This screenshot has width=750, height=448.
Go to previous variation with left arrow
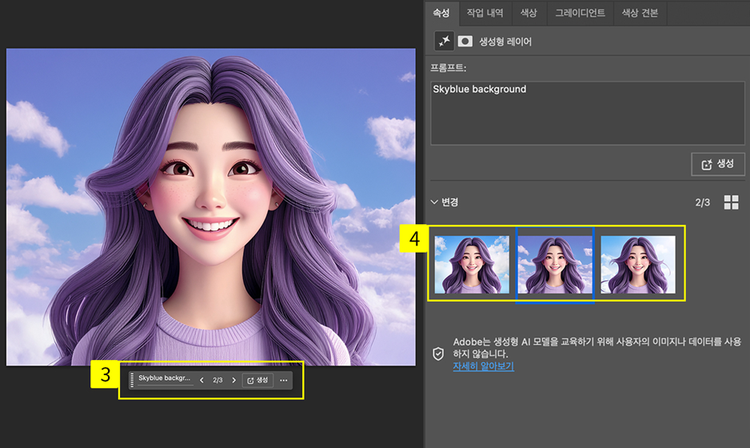[201, 380]
